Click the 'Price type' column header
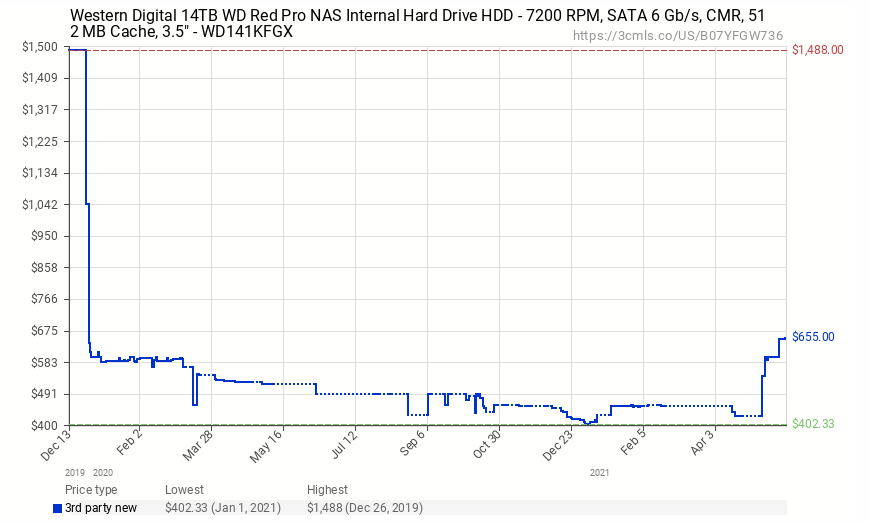869x523 pixels. click(91, 490)
